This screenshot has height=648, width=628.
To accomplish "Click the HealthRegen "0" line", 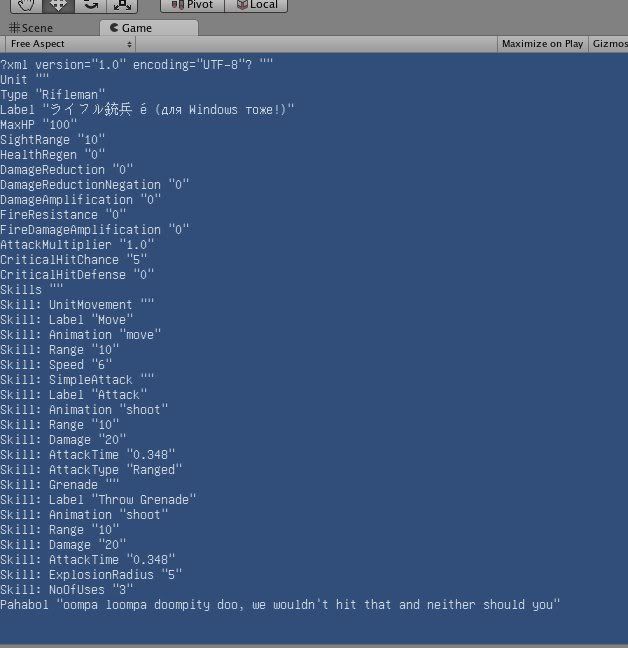I will tap(52, 155).
